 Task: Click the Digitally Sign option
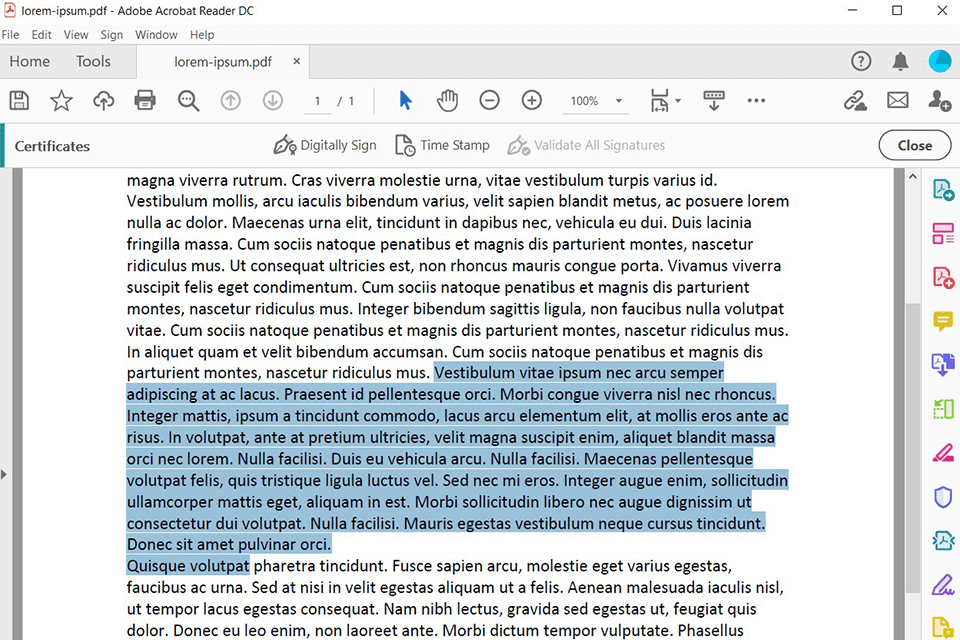[x=325, y=145]
